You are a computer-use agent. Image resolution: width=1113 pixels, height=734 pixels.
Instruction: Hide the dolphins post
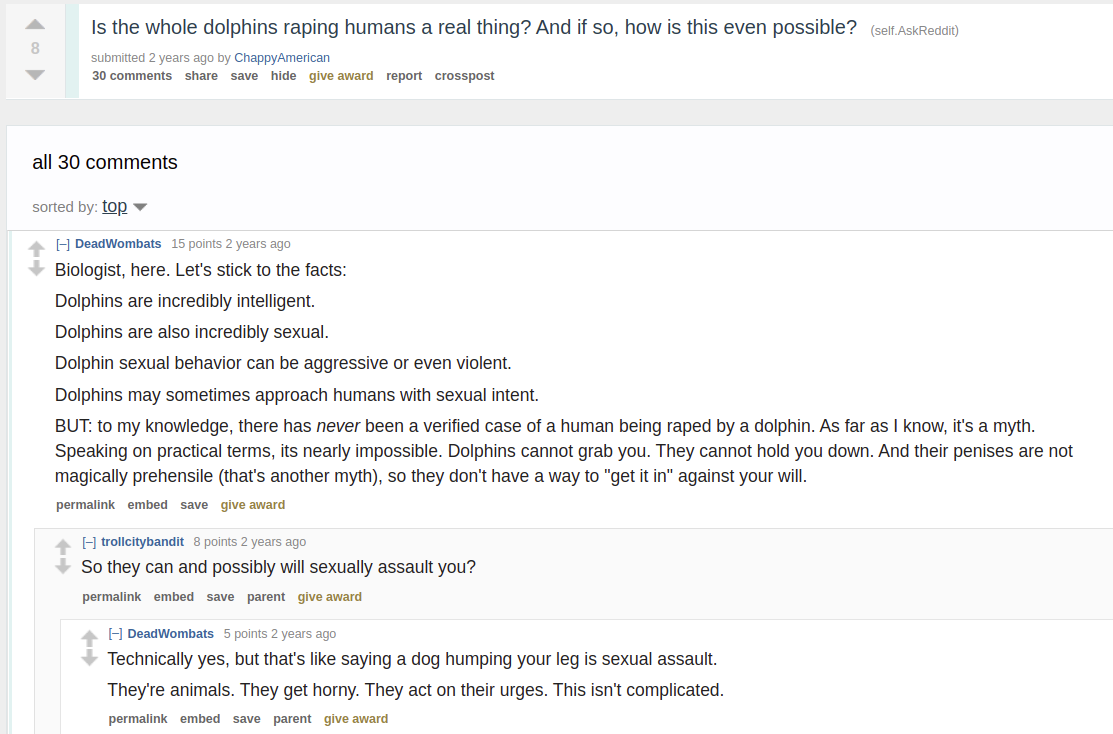pyautogui.click(x=283, y=76)
